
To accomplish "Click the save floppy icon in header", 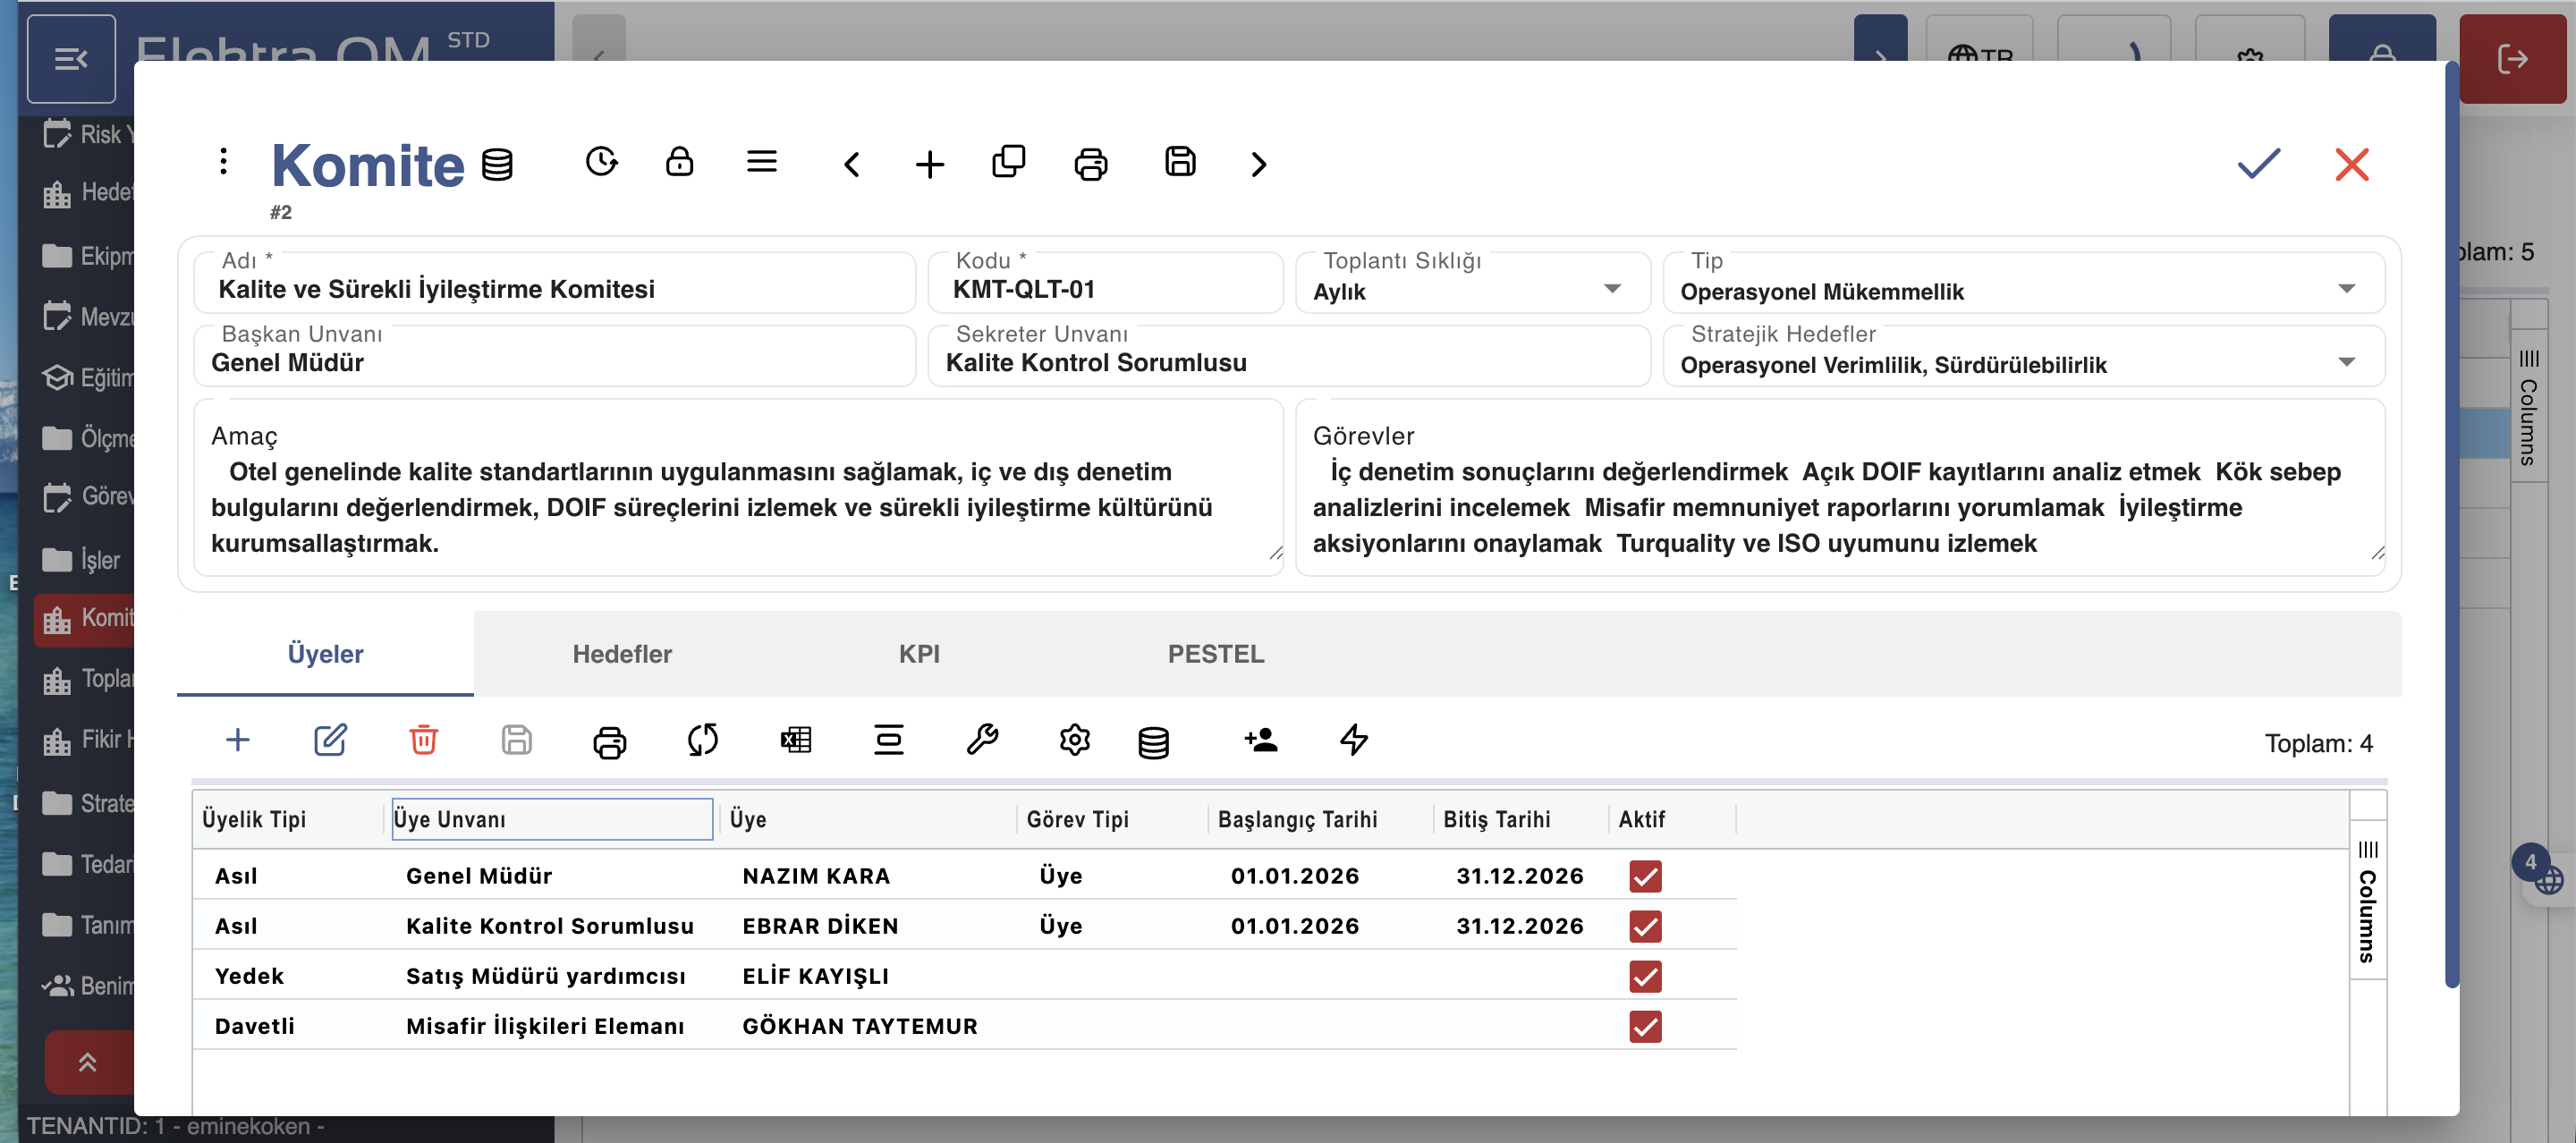I will tap(1180, 161).
